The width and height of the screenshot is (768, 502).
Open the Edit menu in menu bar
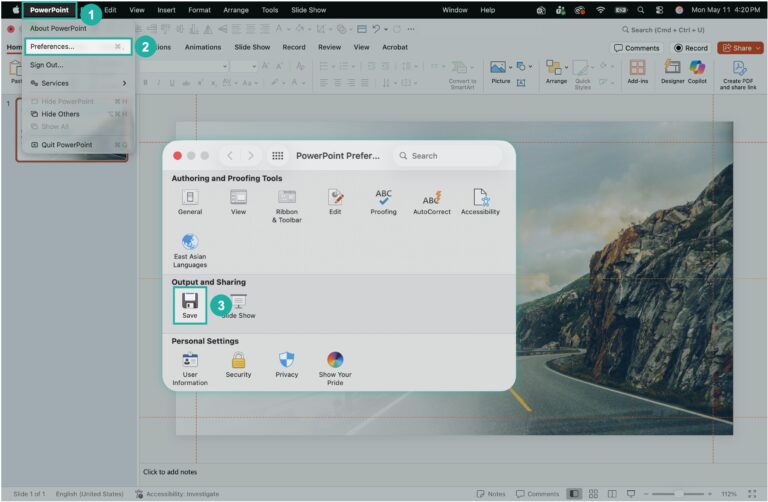pyautogui.click(x=110, y=10)
